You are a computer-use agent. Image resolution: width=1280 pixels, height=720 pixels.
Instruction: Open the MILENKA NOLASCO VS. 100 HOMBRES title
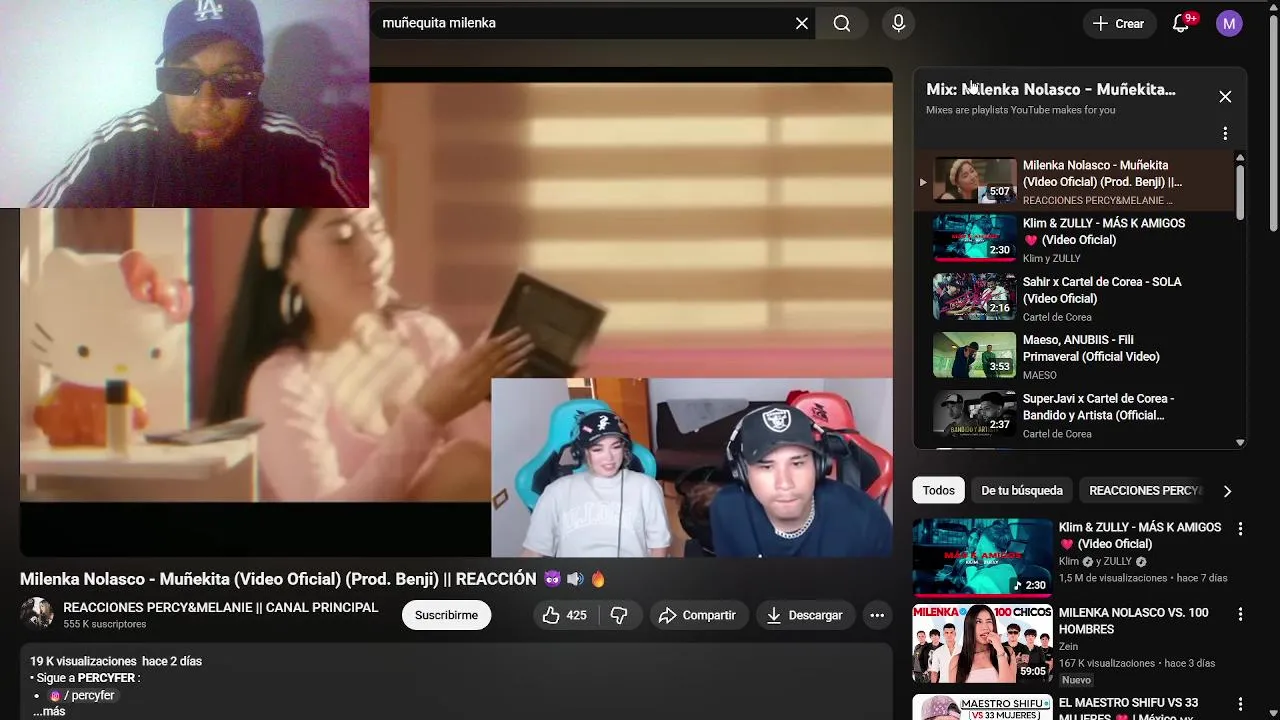(x=1133, y=621)
